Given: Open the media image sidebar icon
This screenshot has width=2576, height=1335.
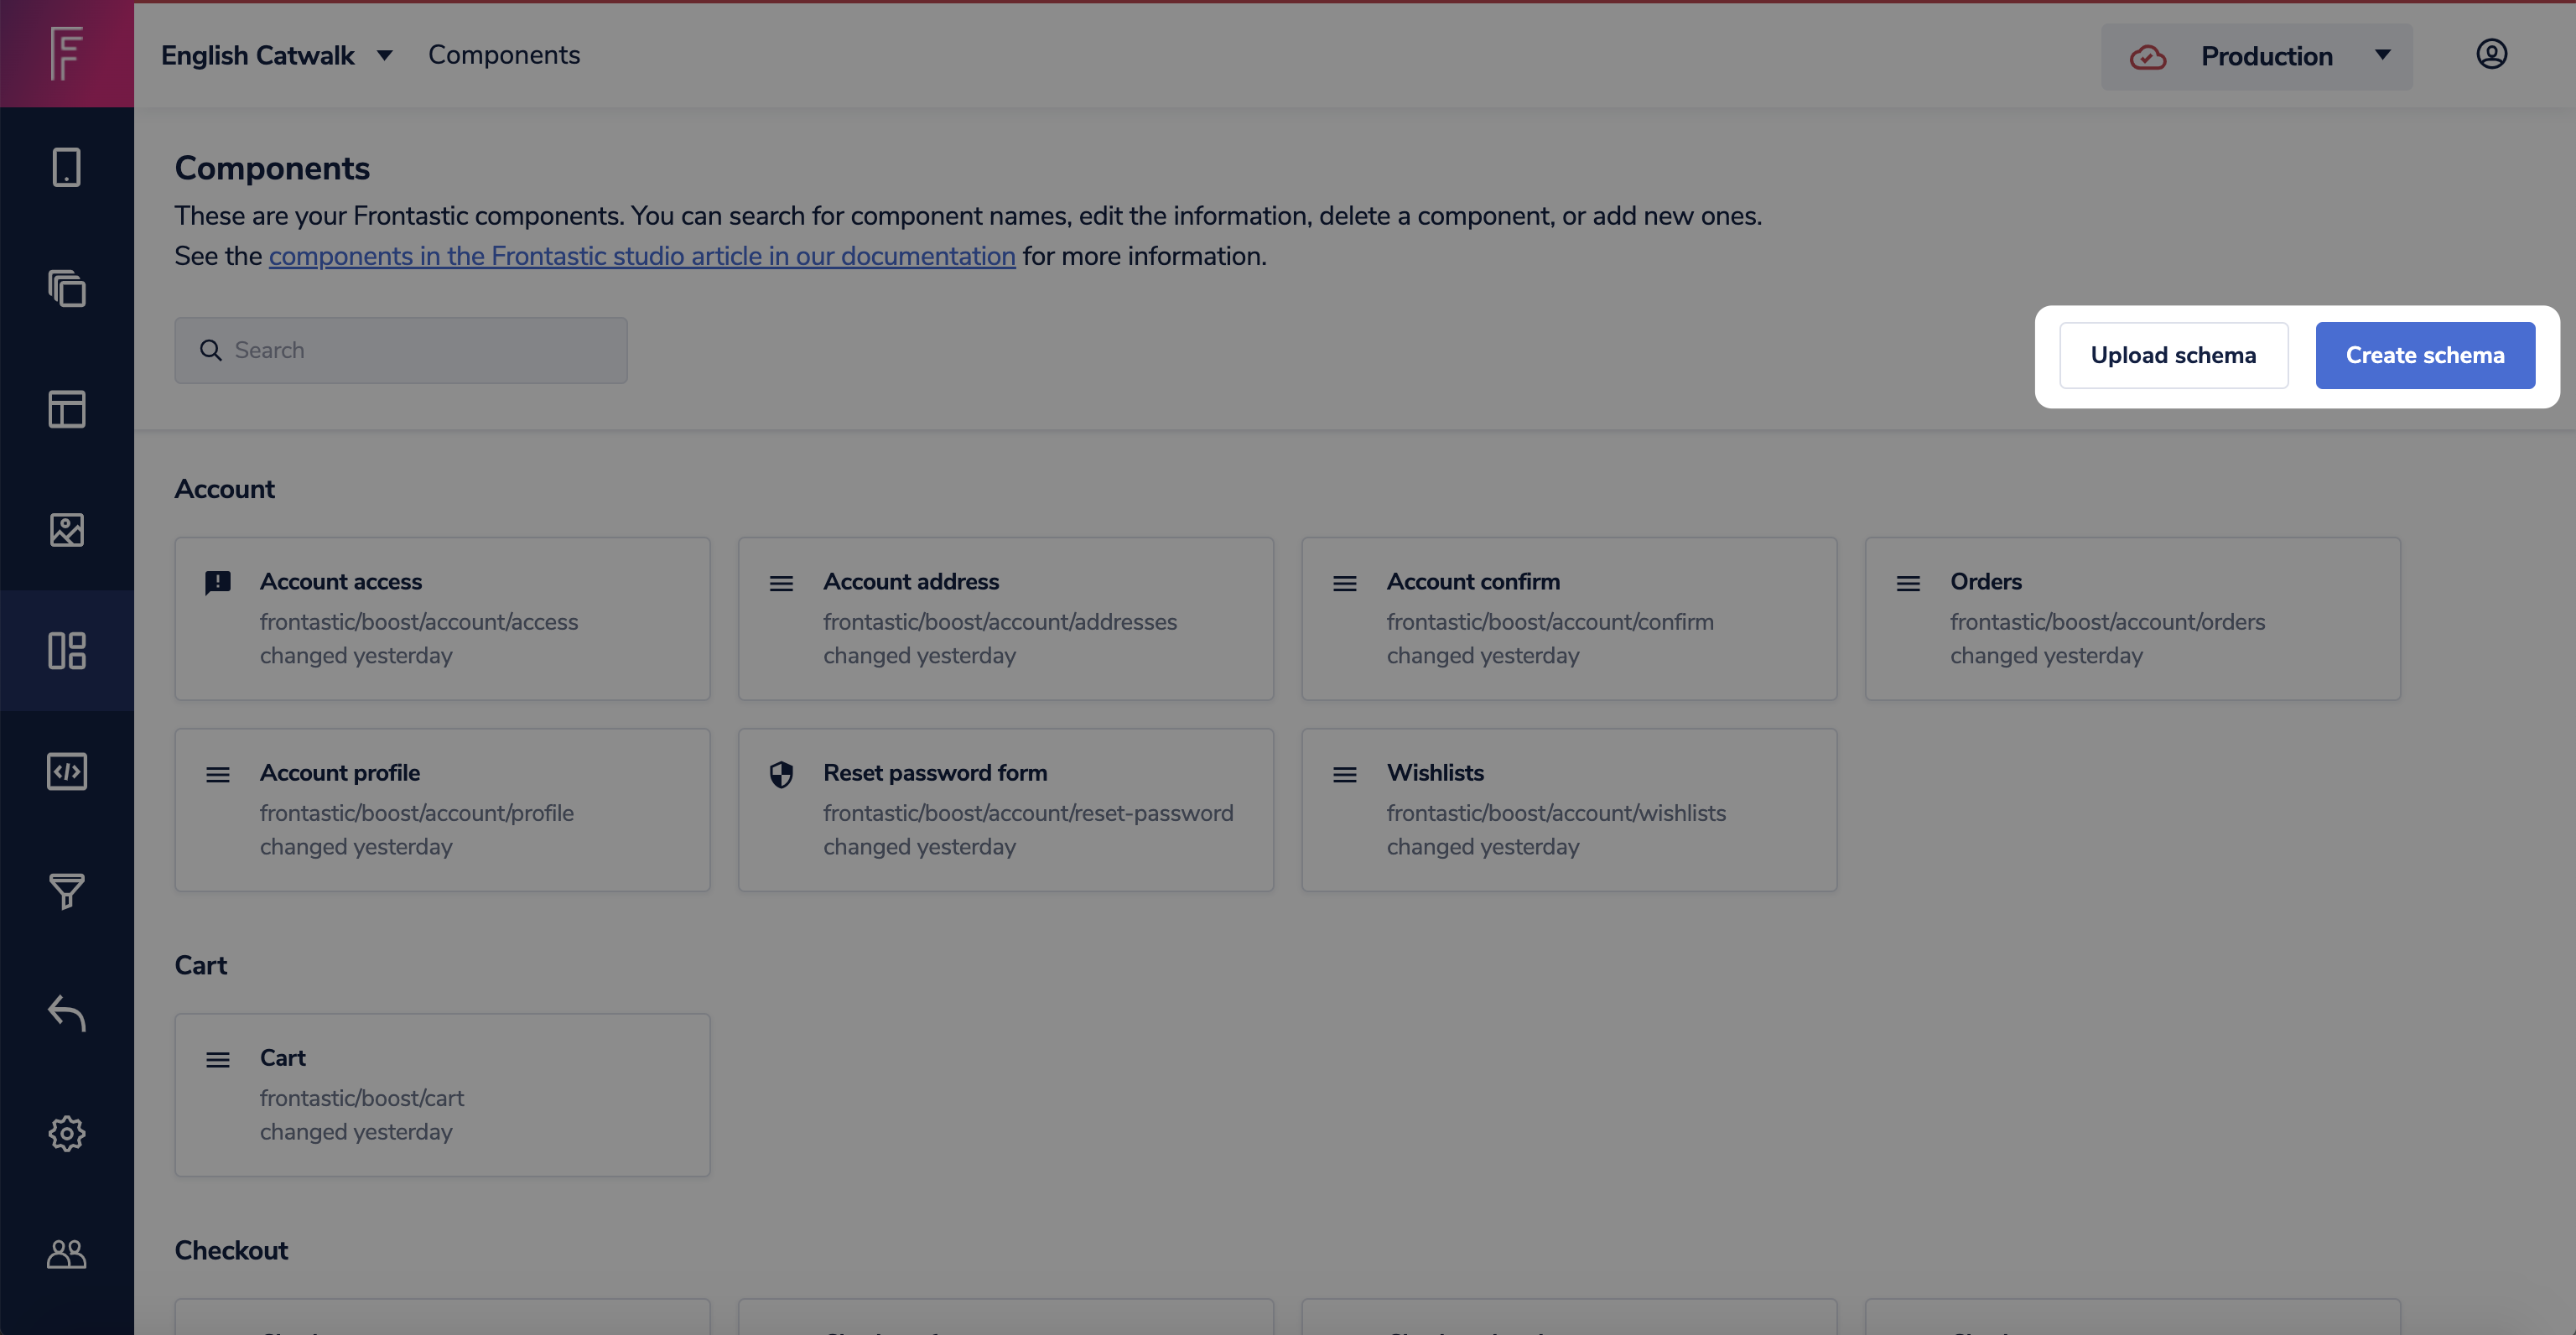Looking at the screenshot, I should [66, 530].
